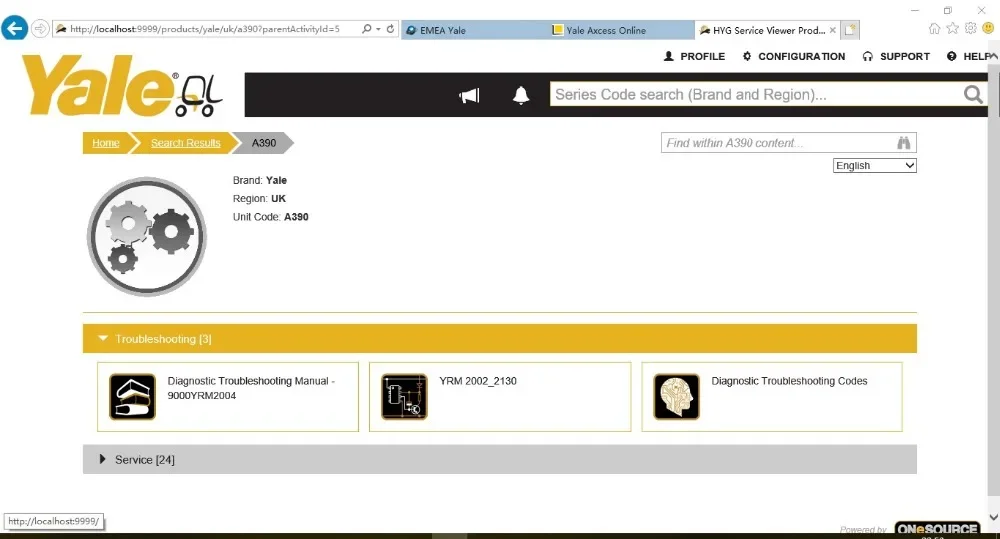Click the browser refresh icon
The image size is (1000, 539).
tap(390, 29)
